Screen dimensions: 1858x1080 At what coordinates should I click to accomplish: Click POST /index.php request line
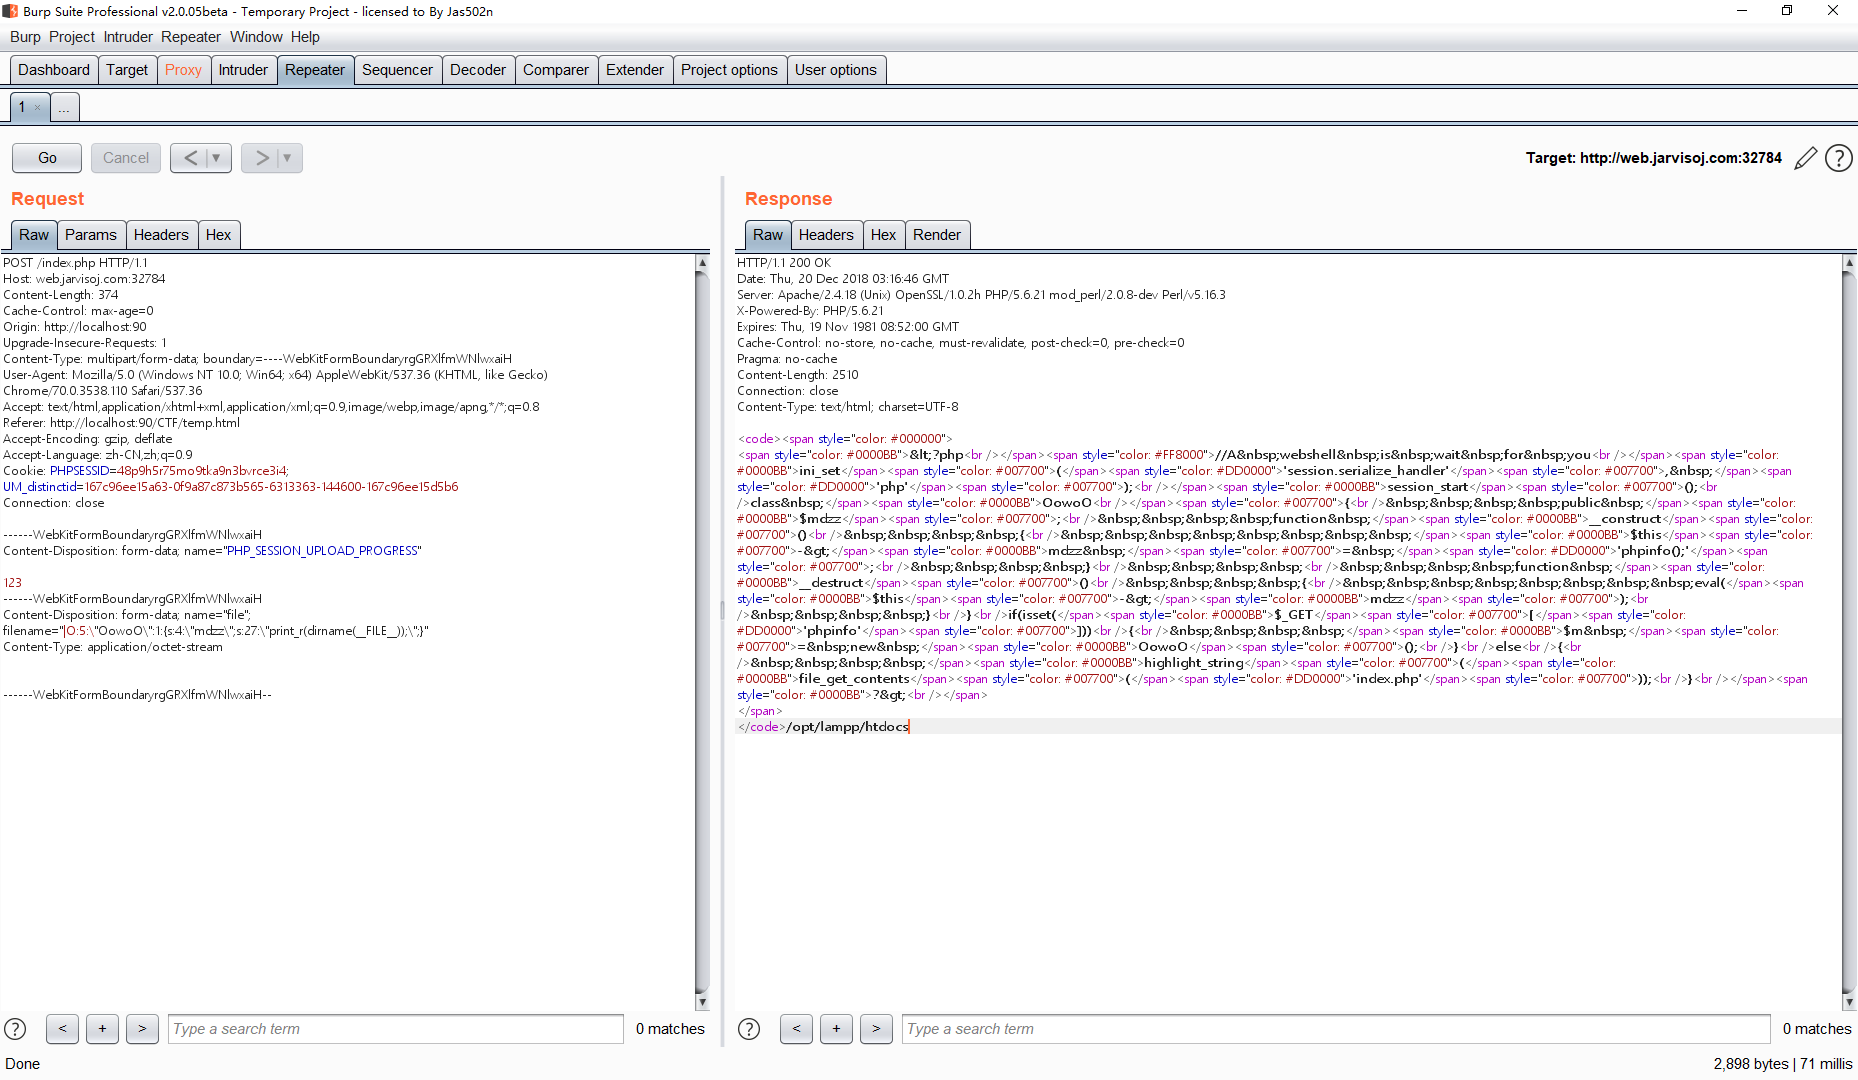[75, 263]
